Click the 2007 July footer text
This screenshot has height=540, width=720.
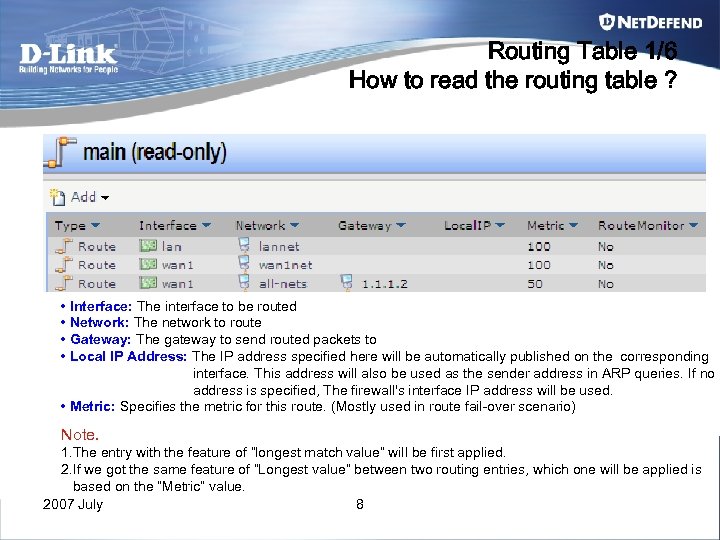pyautogui.click(x=73, y=504)
